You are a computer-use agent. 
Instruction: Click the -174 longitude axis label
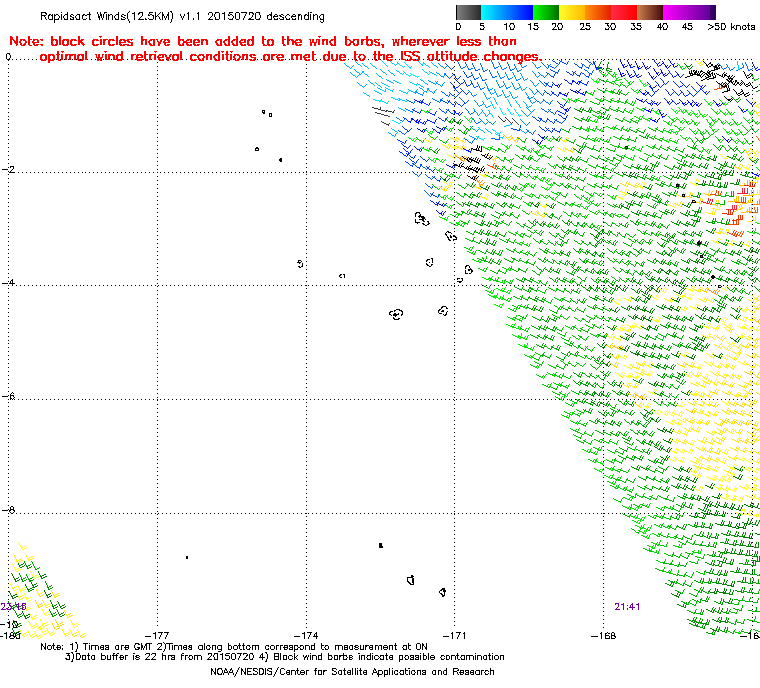click(306, 635)
